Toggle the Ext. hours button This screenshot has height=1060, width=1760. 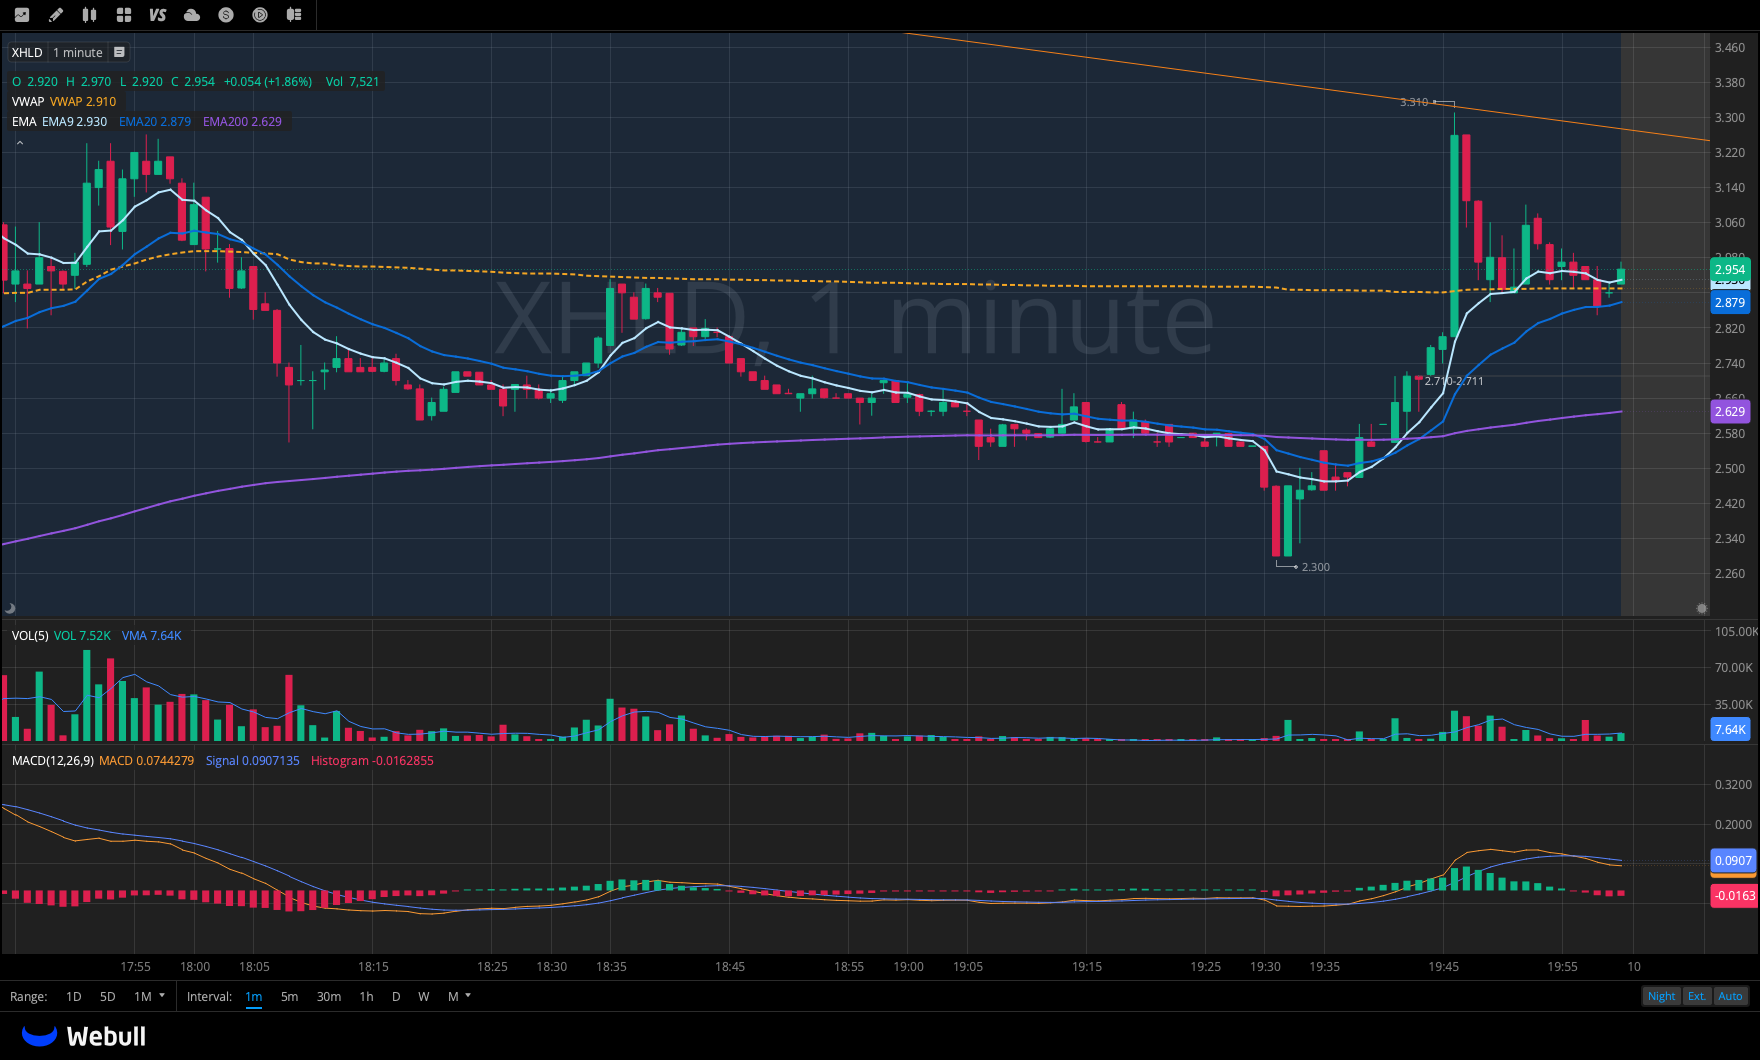1696,996
